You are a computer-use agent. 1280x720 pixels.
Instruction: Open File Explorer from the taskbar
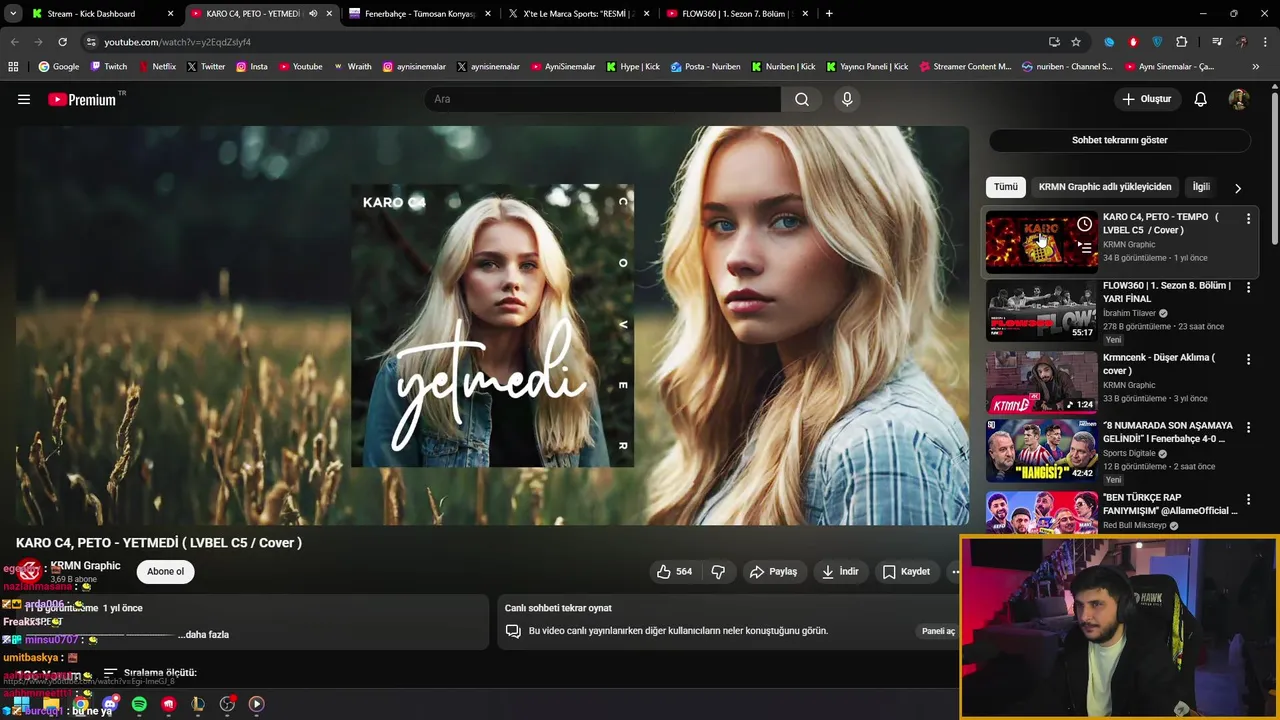point(51,704)
